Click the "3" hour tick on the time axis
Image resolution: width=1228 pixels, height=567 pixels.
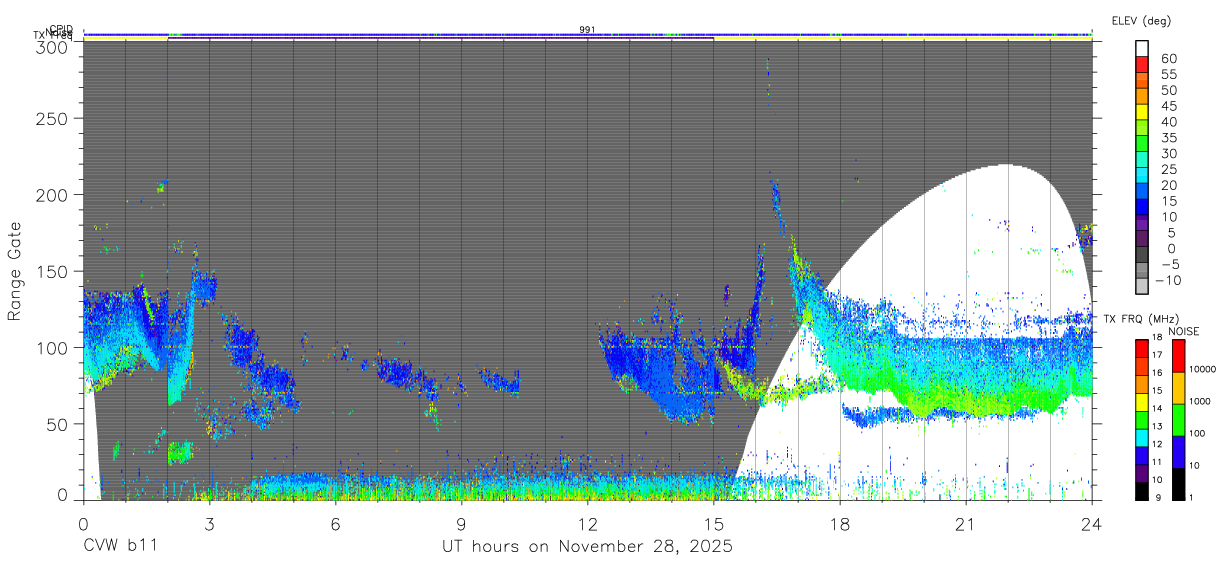coord(209,523)
